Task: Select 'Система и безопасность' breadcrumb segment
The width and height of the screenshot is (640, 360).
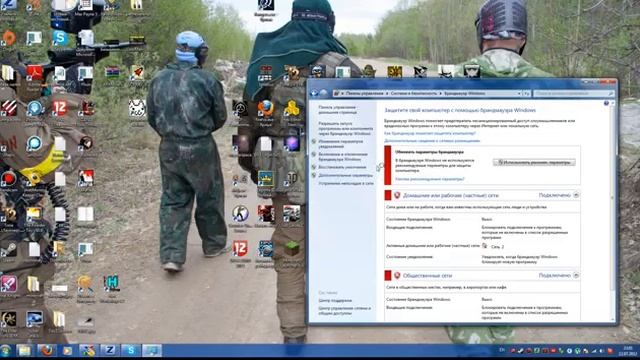Action: [x=414, y=93]
